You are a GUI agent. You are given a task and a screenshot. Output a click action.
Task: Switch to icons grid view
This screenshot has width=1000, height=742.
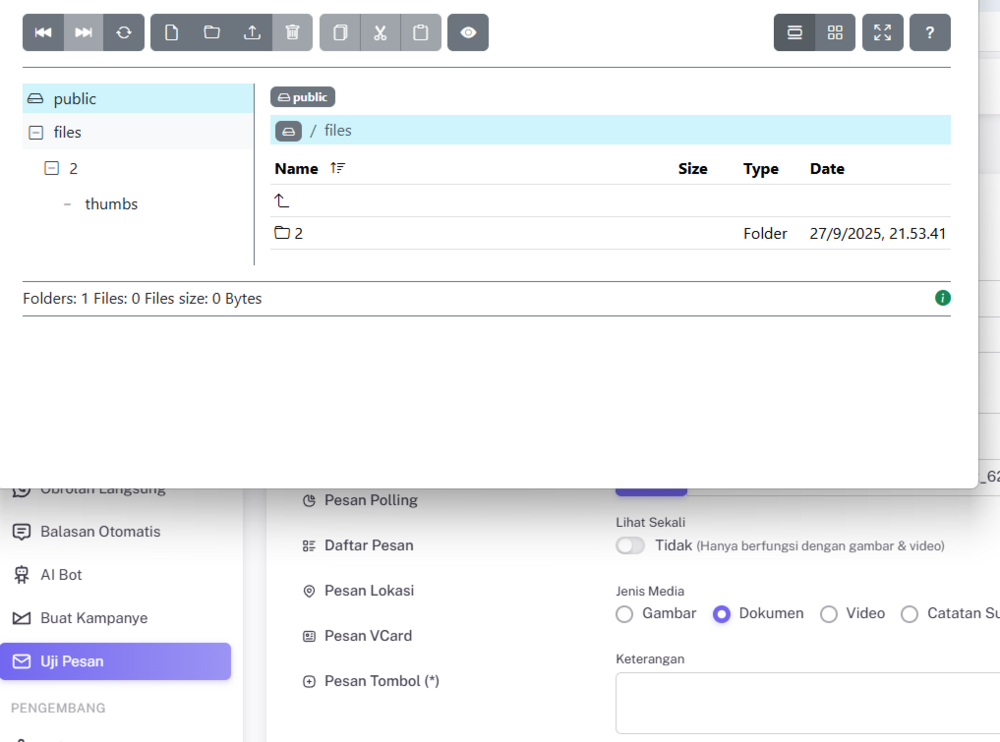[x=835, y=33]
